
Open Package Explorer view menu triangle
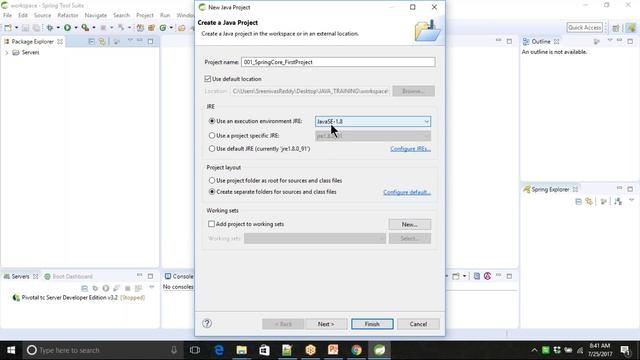[x=130, y=41]
